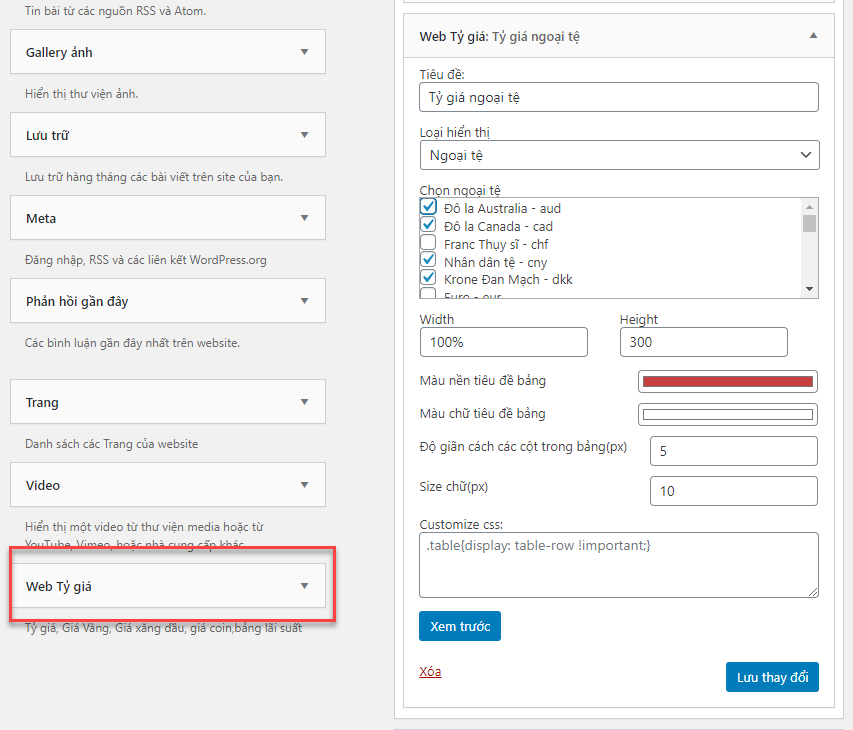
Task: Uncheck Đô la Canada - cad
Action: (429, 225)
